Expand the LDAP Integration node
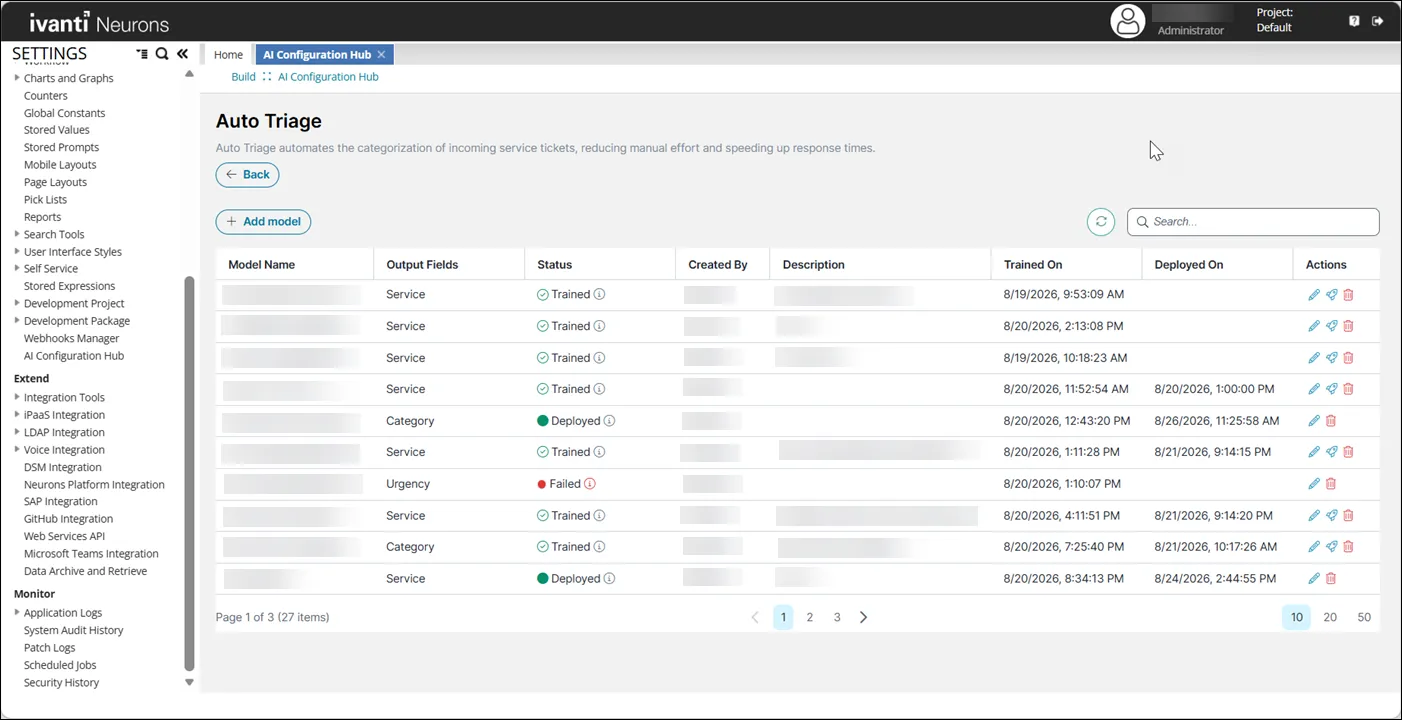The width and height of the screenshot is (1402, 720). coord(17,432)
